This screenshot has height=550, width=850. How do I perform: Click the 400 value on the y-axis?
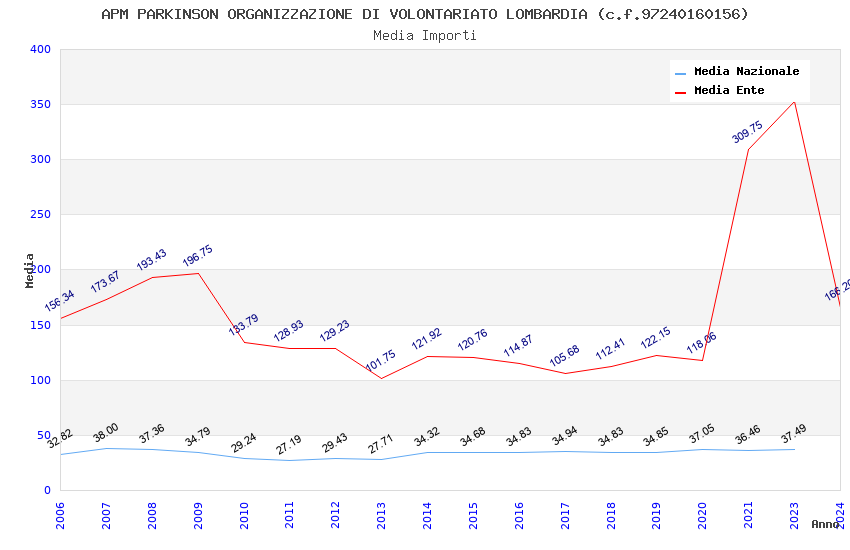pos(40,49)
